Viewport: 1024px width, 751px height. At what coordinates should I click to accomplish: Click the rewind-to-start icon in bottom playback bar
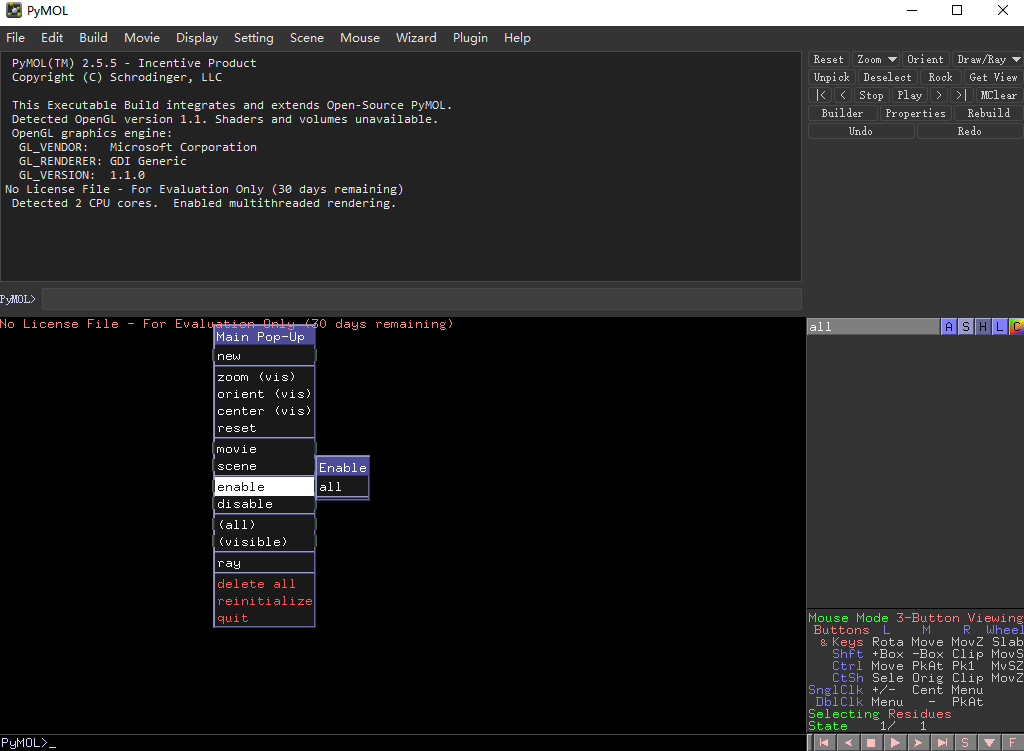point(823,743)
